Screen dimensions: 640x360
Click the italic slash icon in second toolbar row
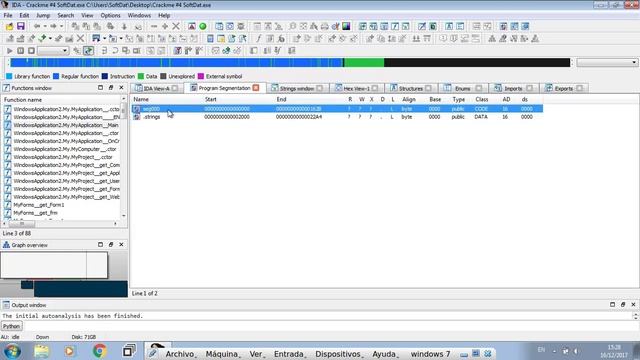pyautogui.click(x=258, y=39)
